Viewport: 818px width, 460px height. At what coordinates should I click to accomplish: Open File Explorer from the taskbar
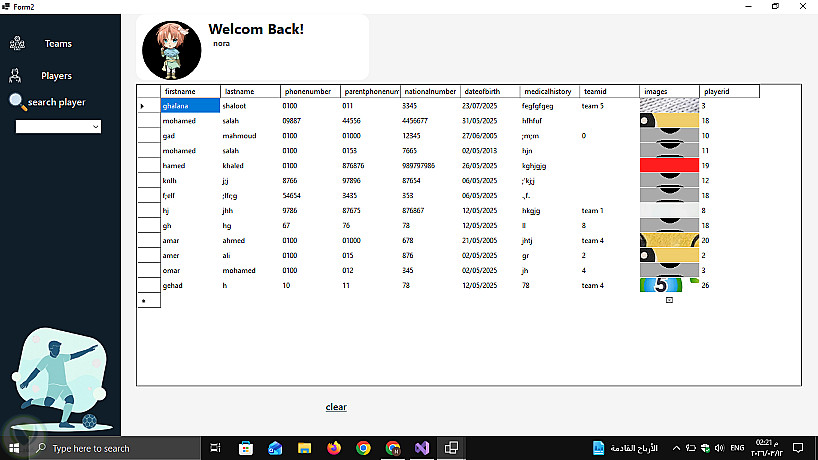point(304,448)
